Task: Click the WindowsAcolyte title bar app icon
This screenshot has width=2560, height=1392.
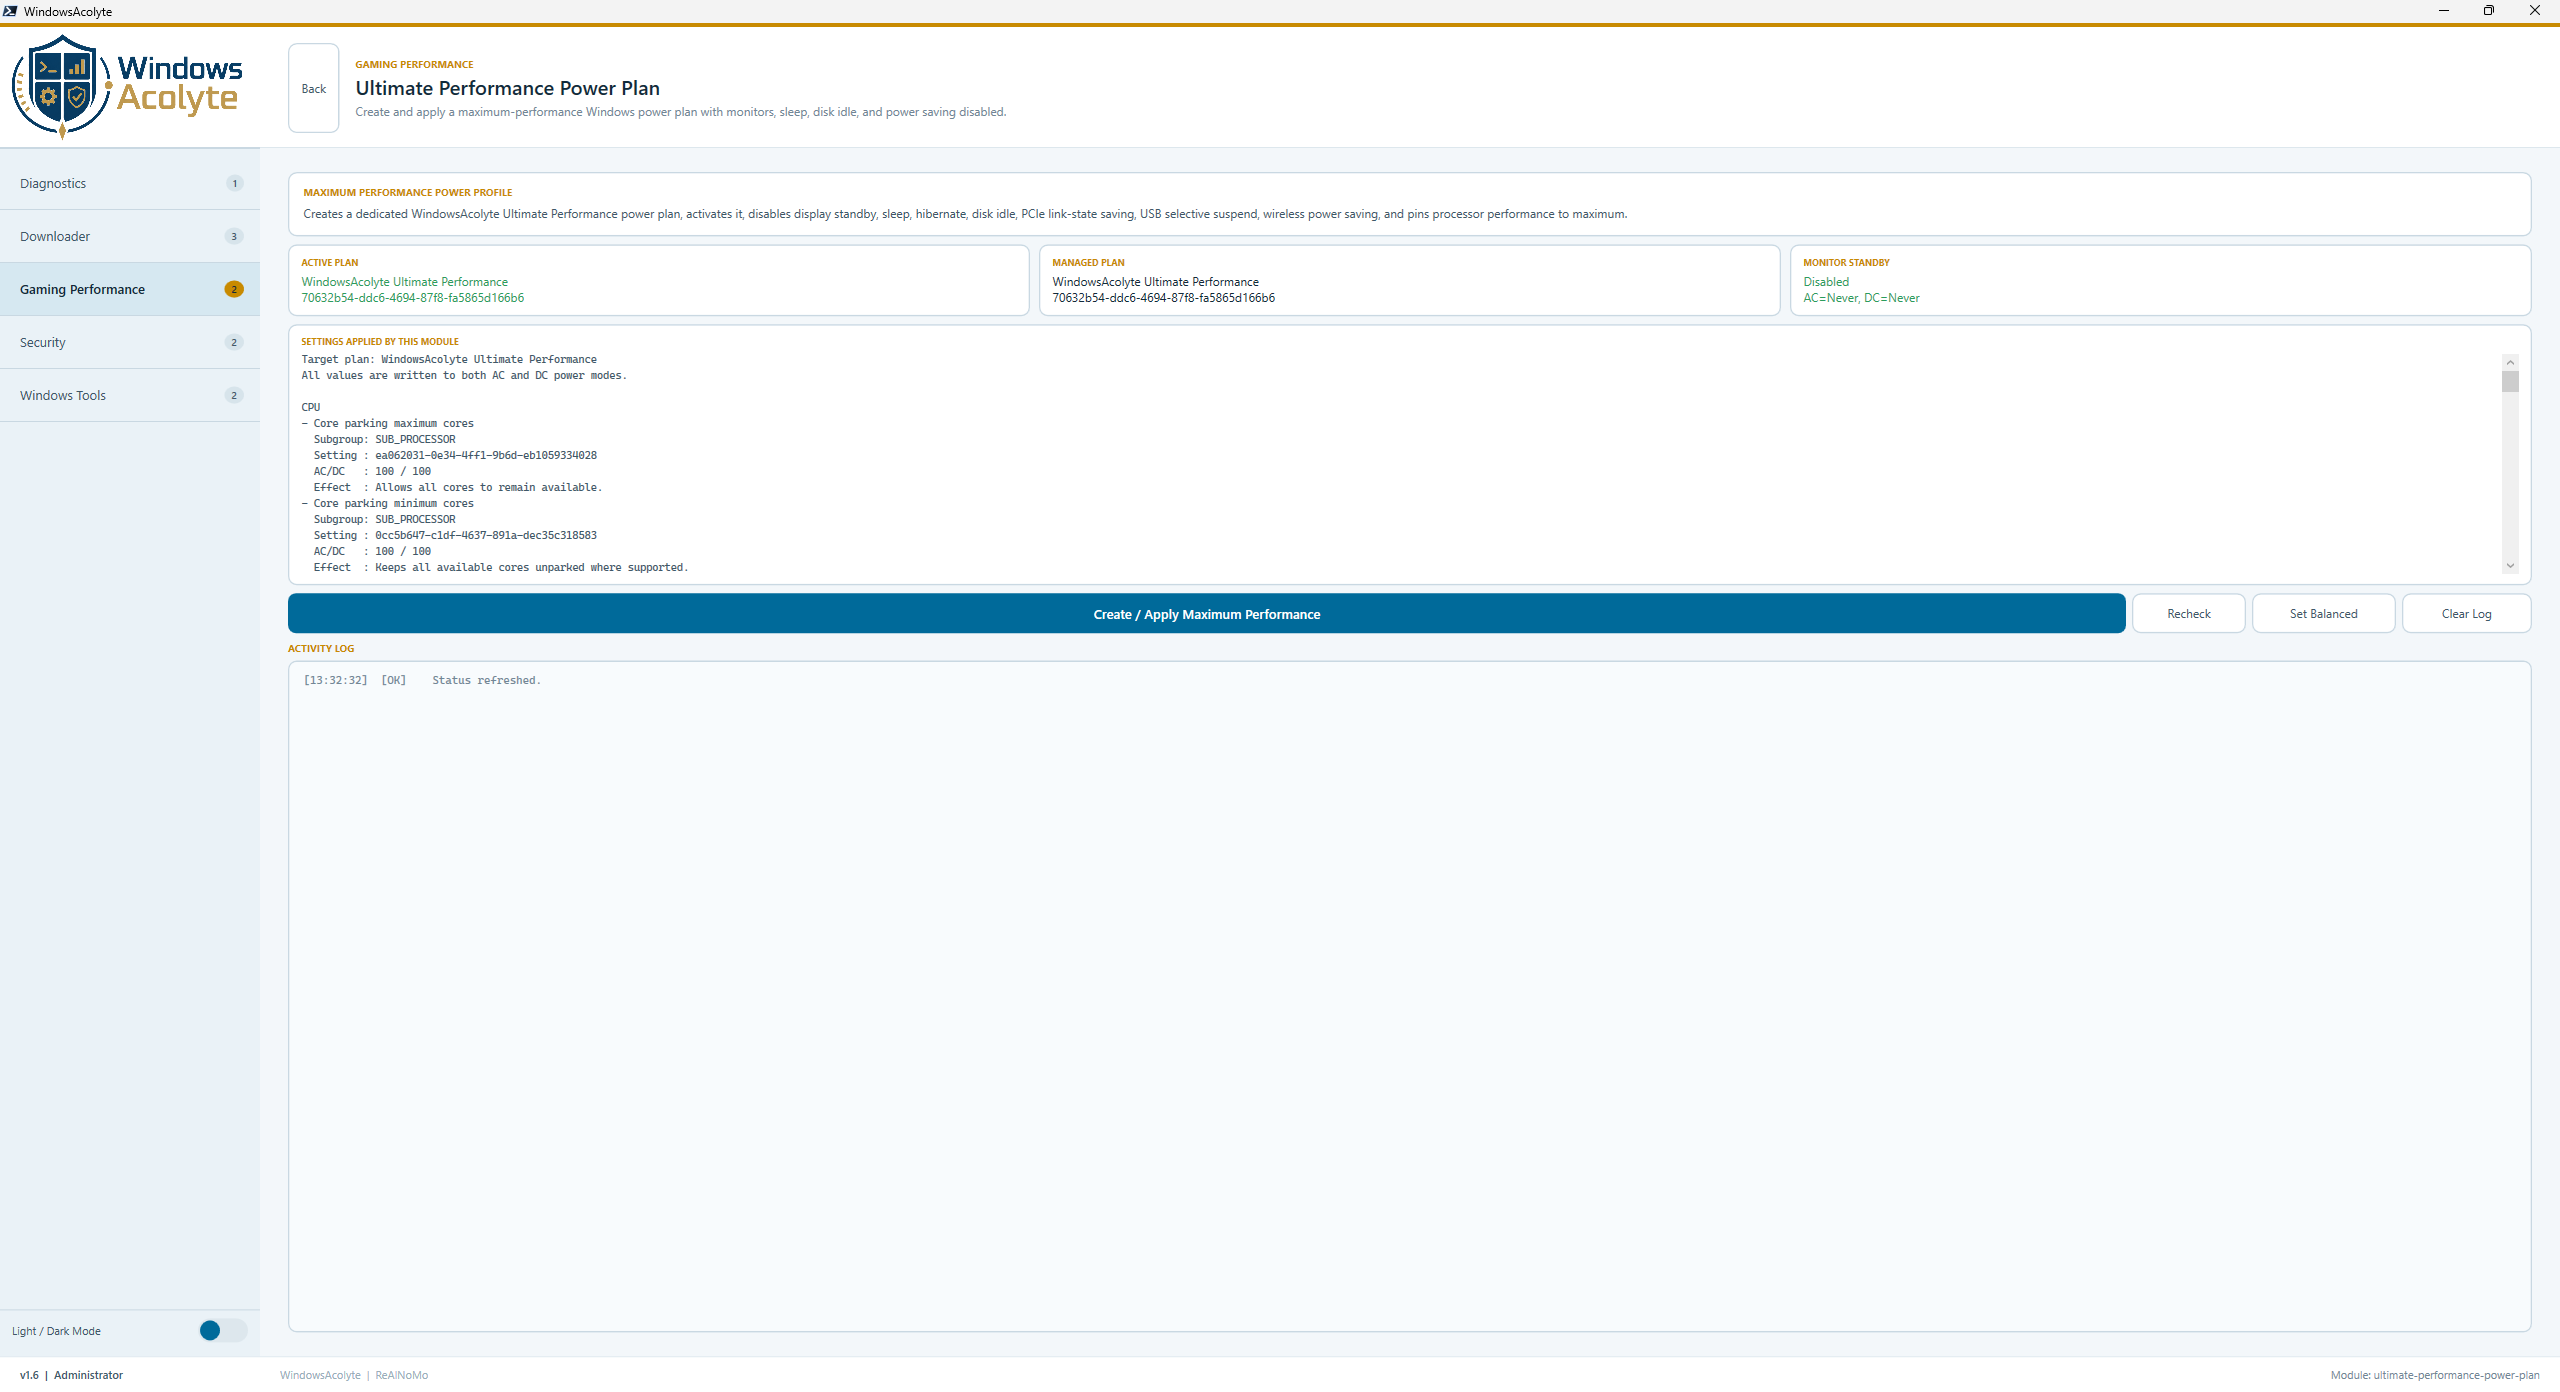Action: click(10, 11)
